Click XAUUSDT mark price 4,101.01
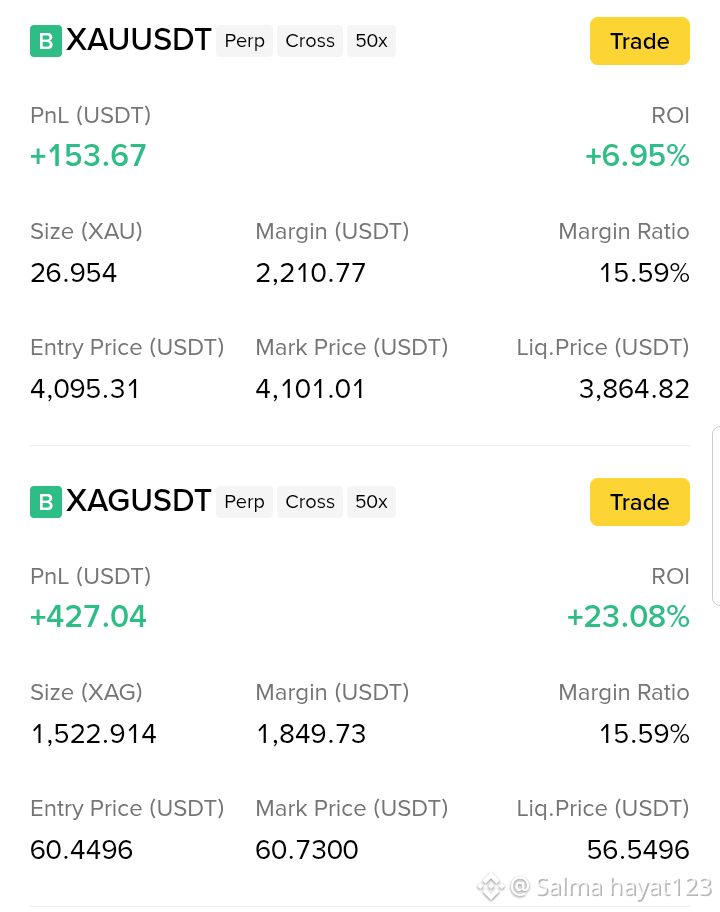This screenshot has height=912, width=720. click(x=310, y=389)
